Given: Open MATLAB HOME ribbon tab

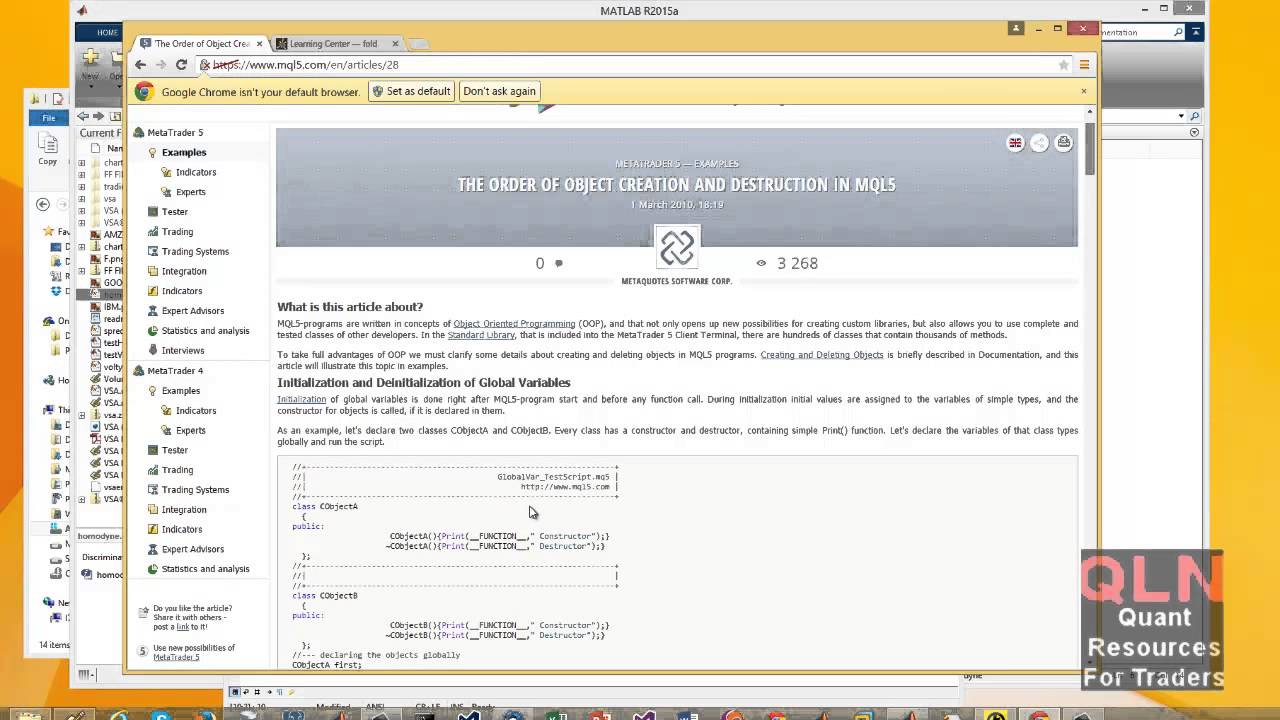Looking at the screenshot, I should click(x=107, y=32).
